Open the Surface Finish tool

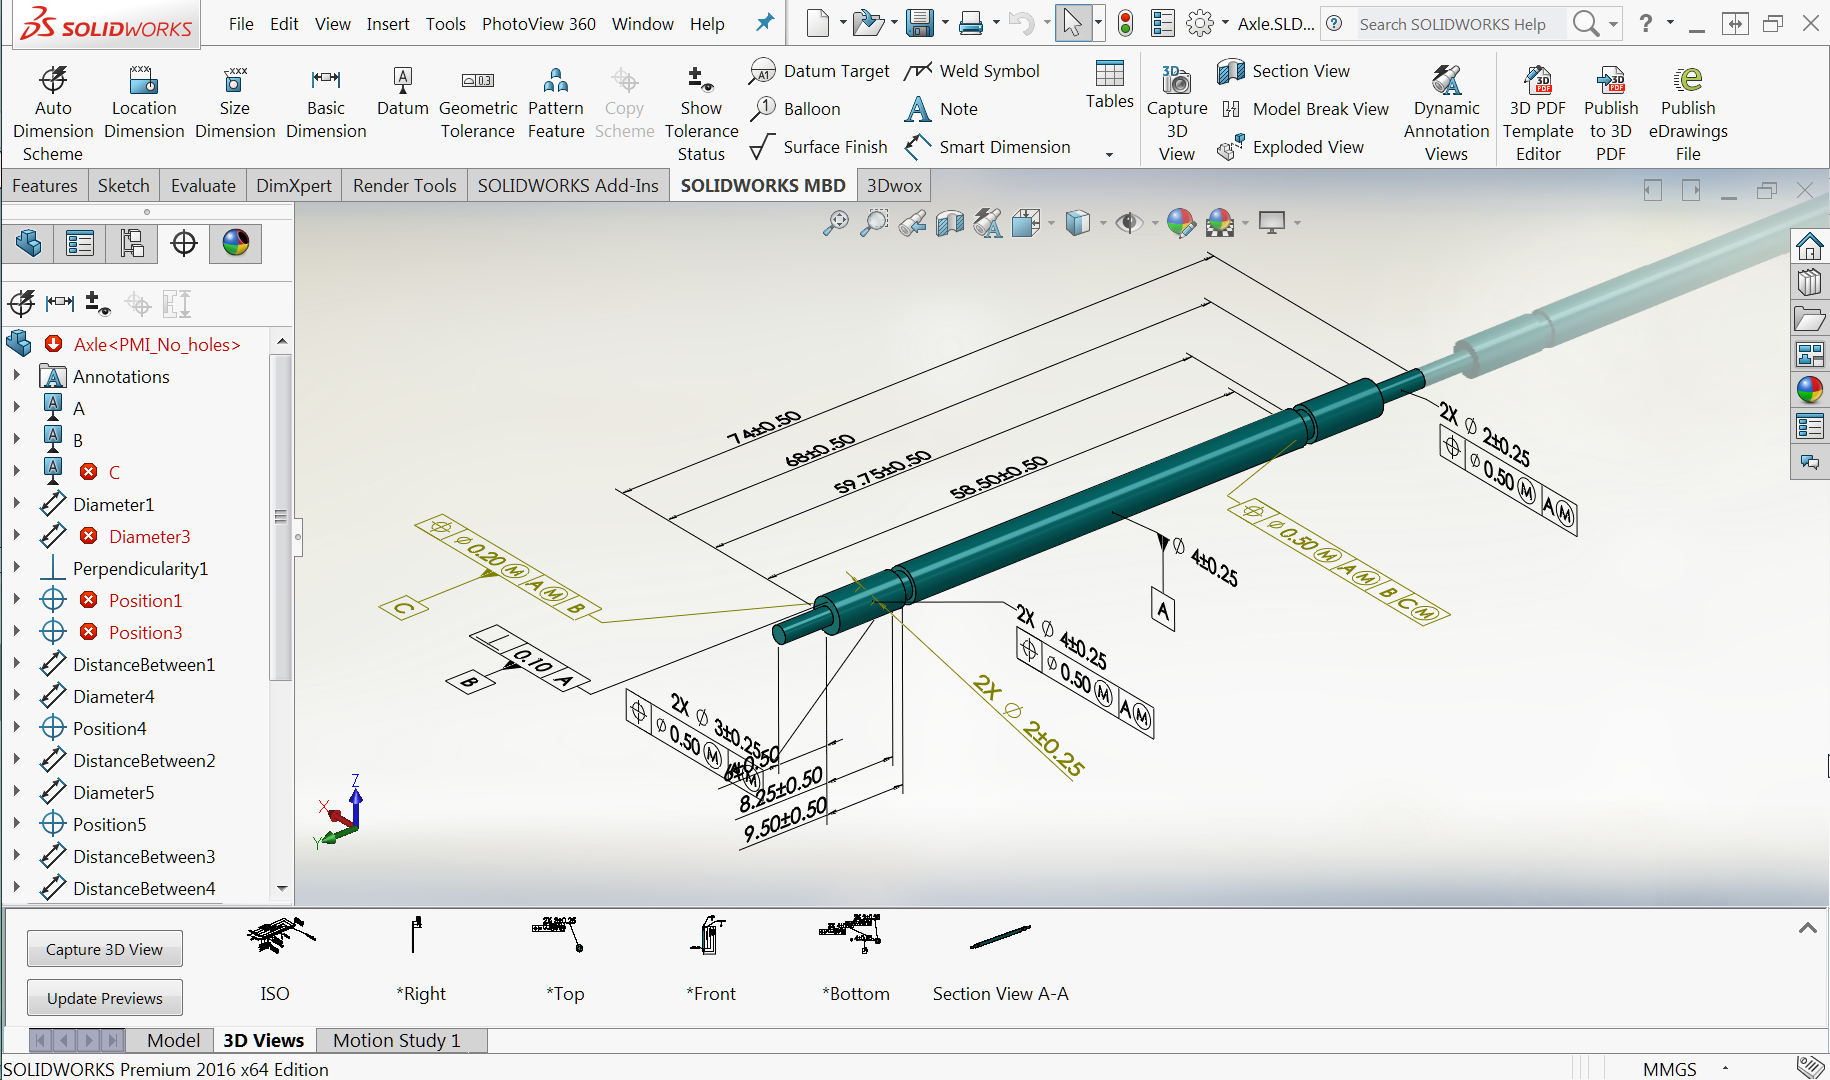[x=820, y=146]
